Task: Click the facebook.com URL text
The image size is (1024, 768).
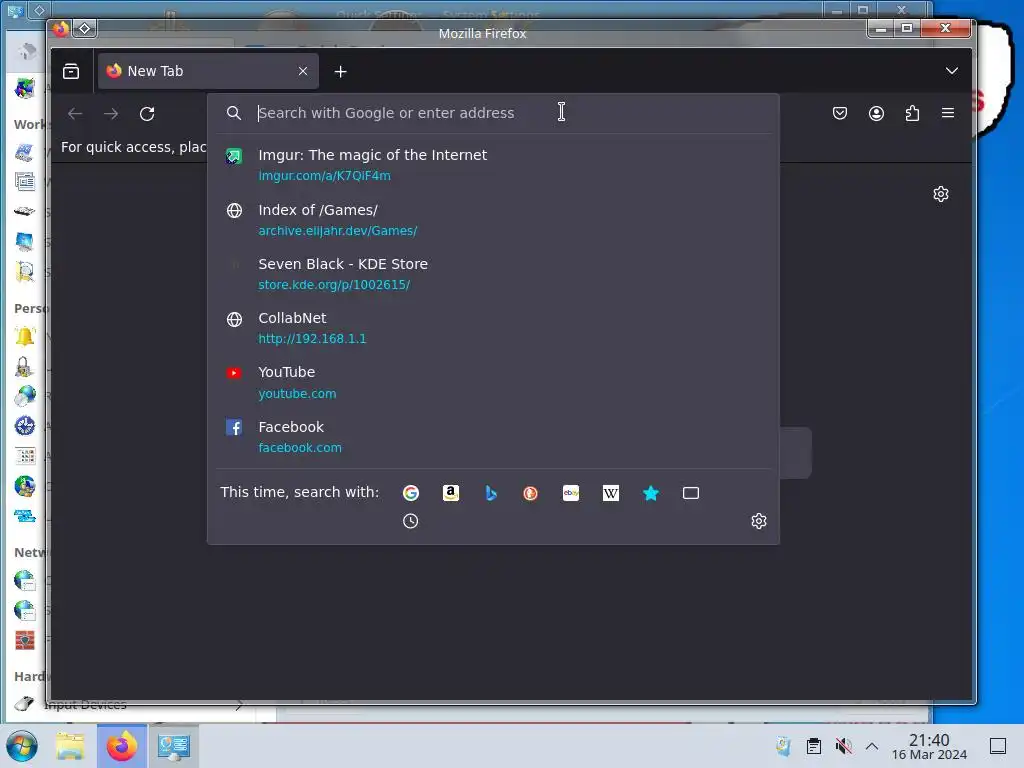Action: point(300,448)
